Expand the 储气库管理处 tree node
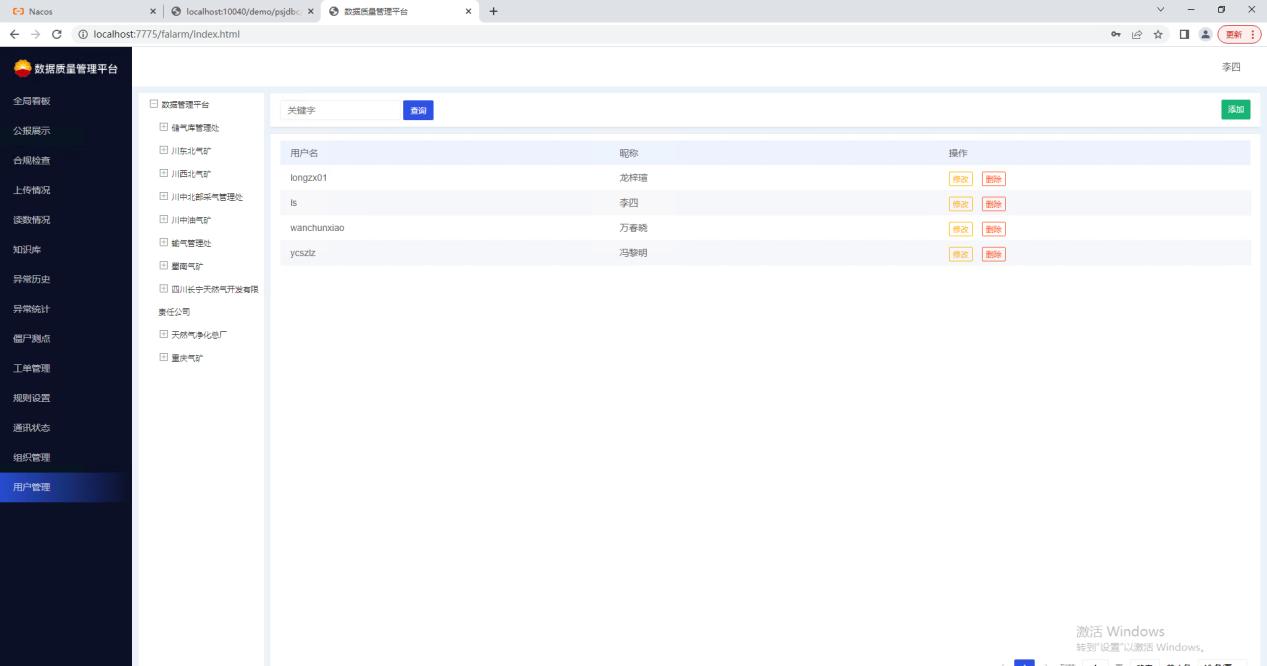The image size is (1267, 666). pyautogui.click(x=164, y=127)
